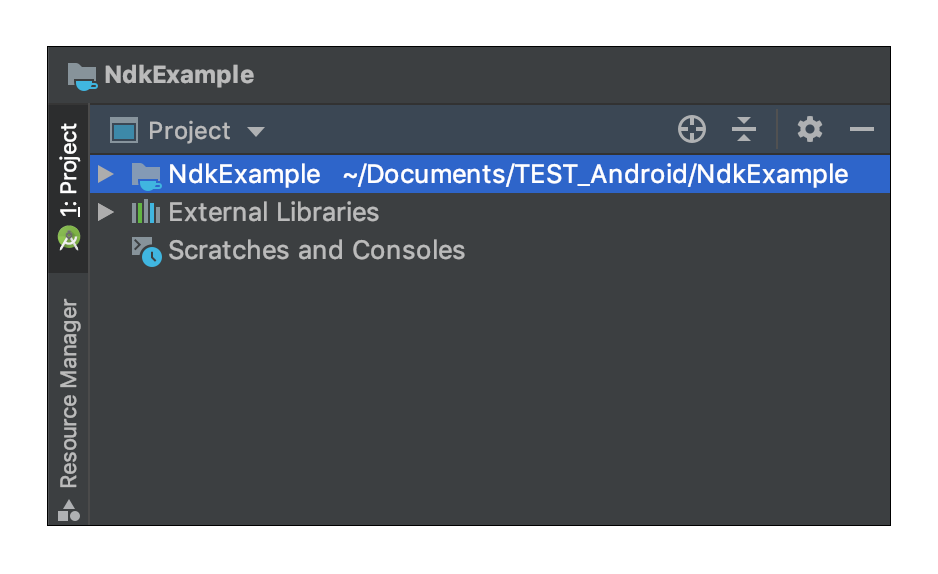Click the NdkExample folder icon in the breadcrumb
This screenshot has width=938, height=574.
click(82, 76)
